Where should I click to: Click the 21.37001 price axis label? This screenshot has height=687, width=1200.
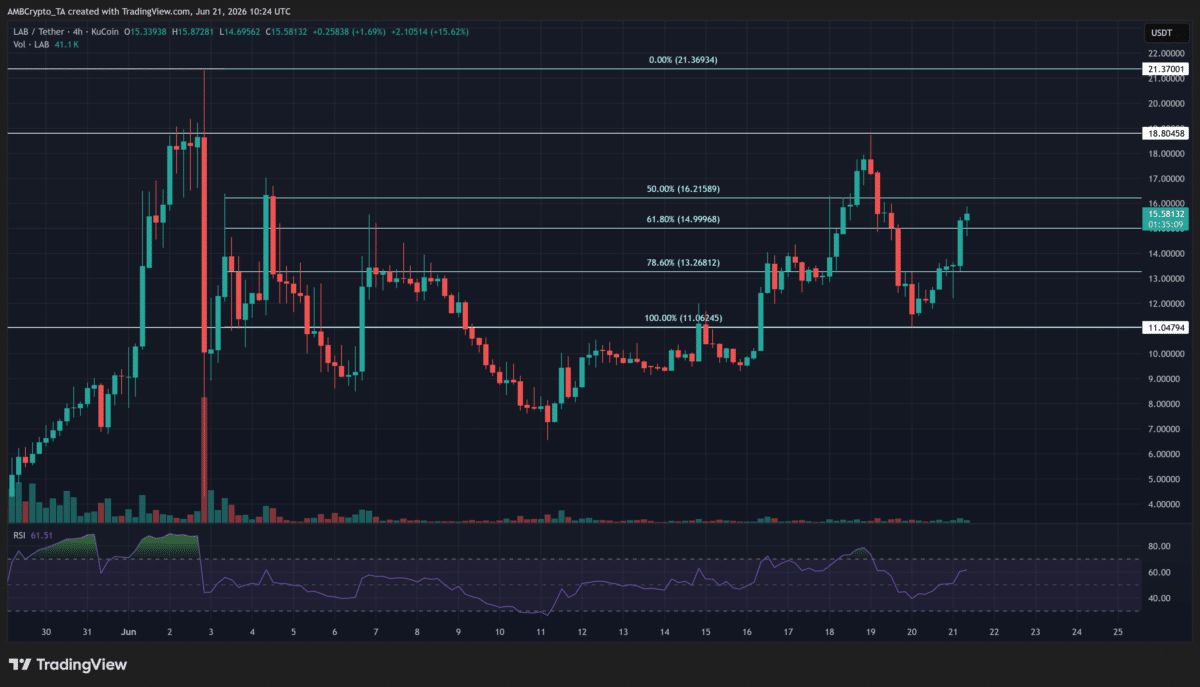coord(1165,69)
